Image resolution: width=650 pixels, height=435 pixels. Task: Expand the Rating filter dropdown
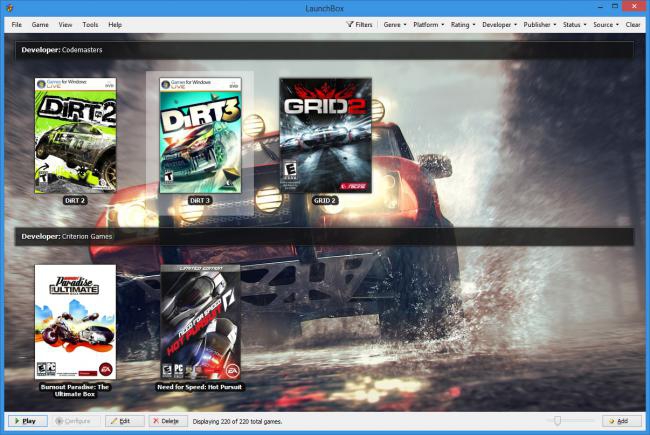coord(463,24)
